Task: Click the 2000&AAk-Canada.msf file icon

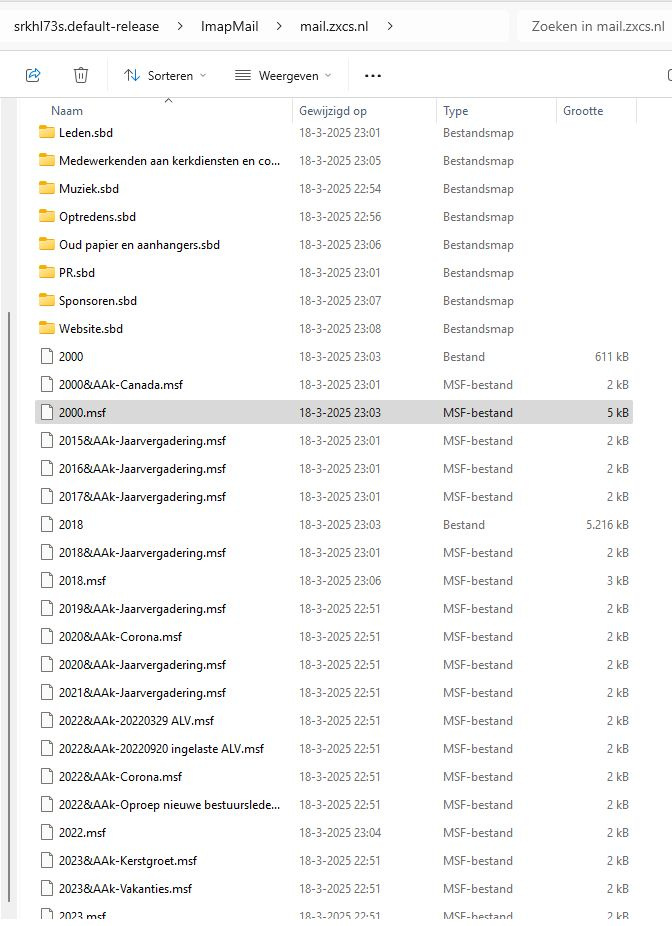Action: (x=47, y=384)
